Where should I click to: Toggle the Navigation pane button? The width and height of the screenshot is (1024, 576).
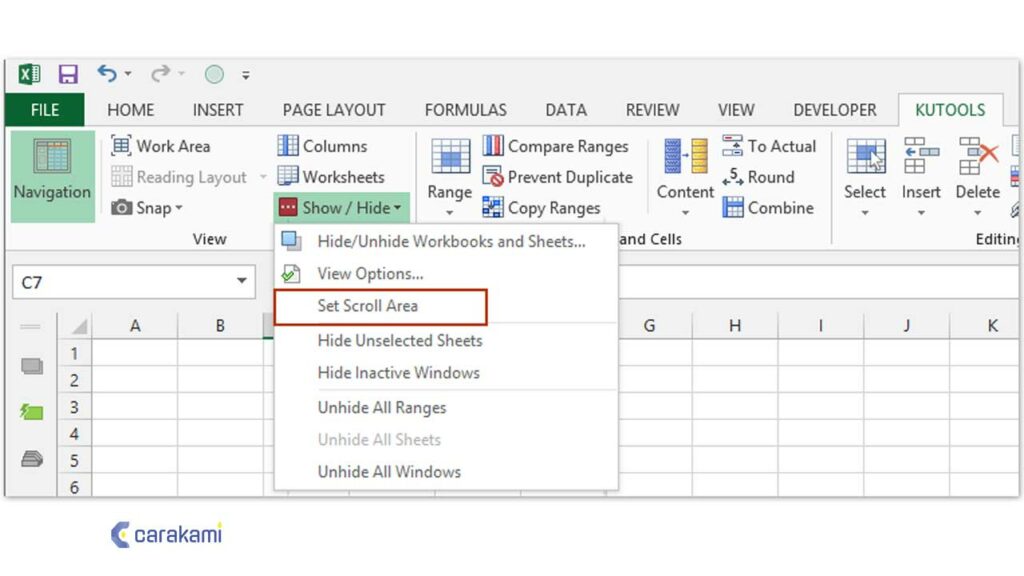pyautogui.click(x=52, y=176)
